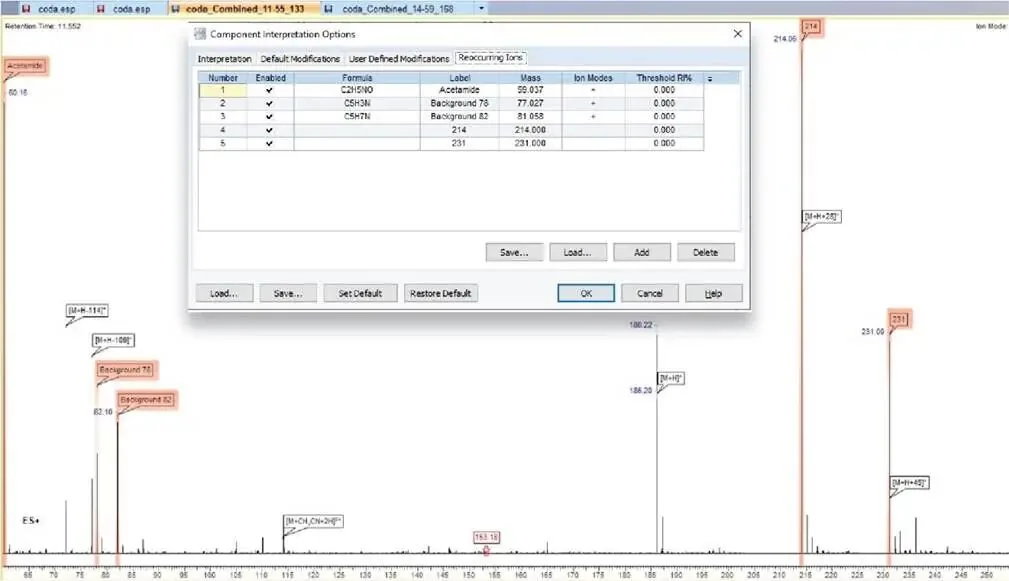Click the Restore Default button
This screenshot has height=581, width=1009.
(441, 293)
